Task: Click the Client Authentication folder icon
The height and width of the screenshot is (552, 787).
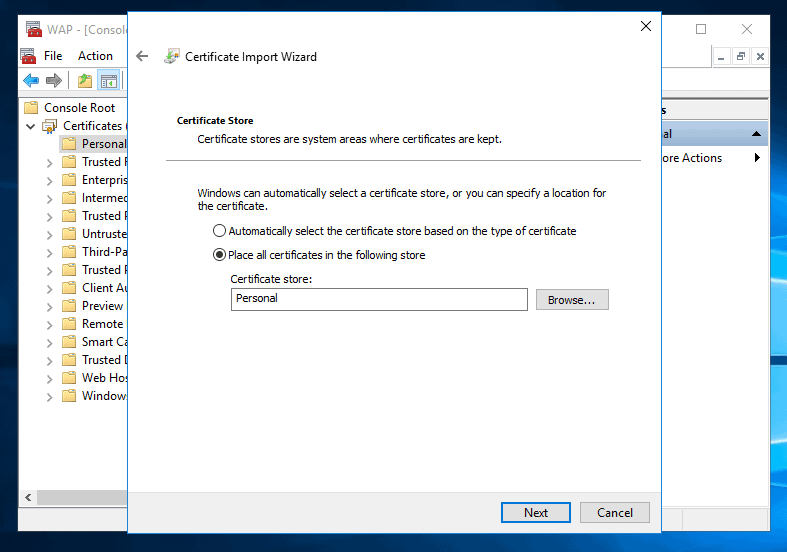Action: pos(69,288)
